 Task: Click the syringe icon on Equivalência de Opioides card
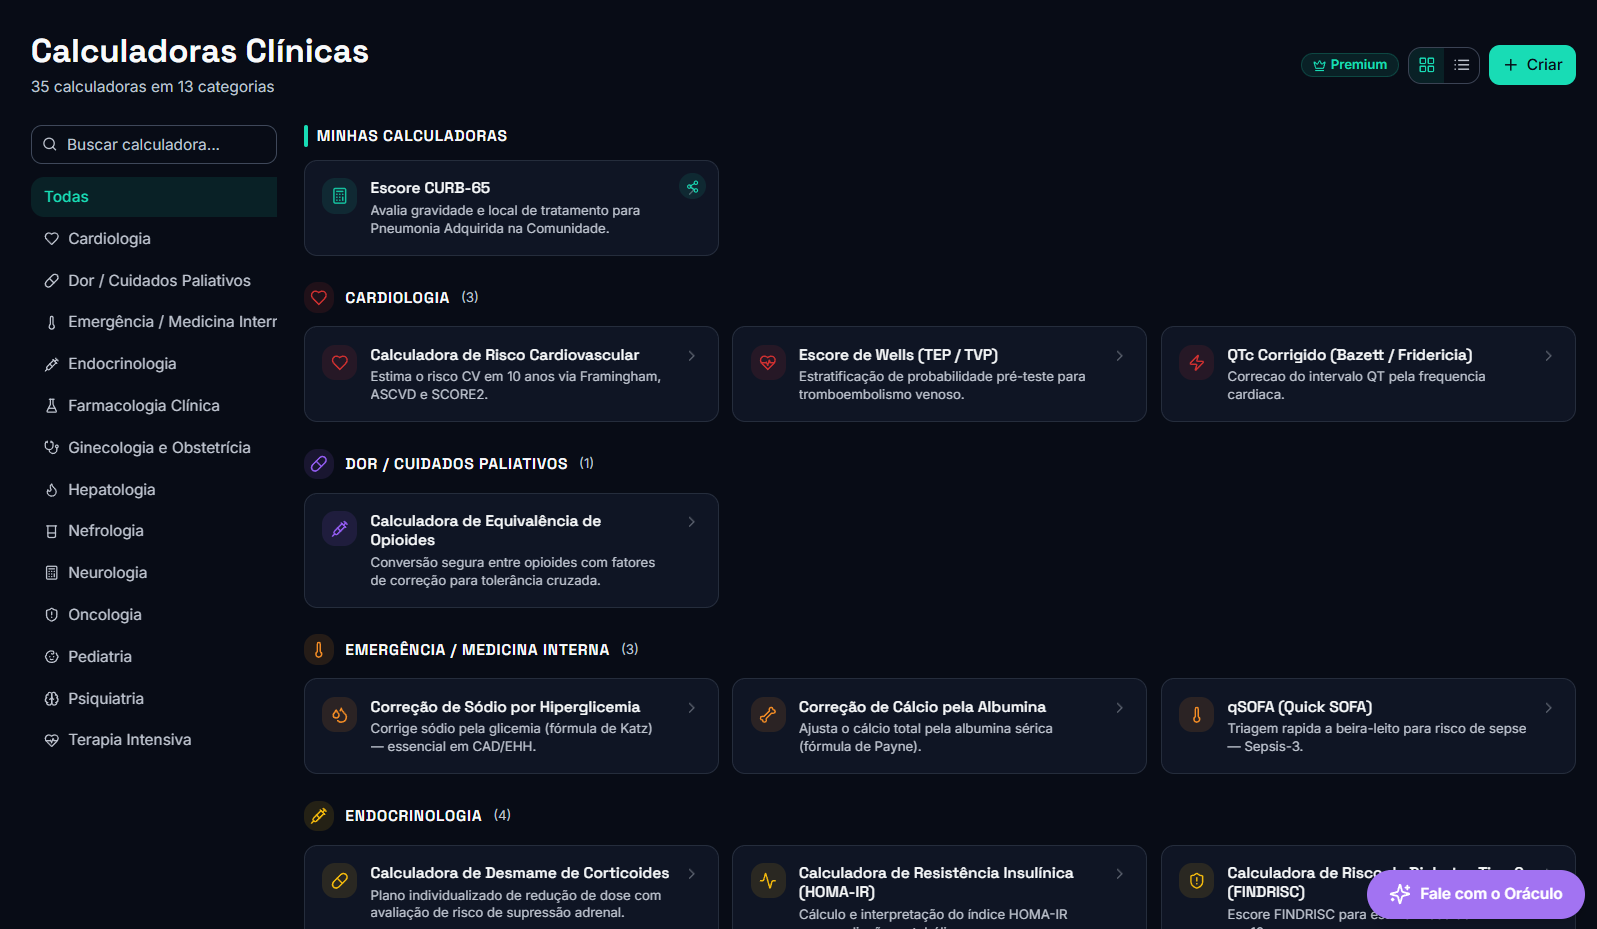click(x=340, y=529)
